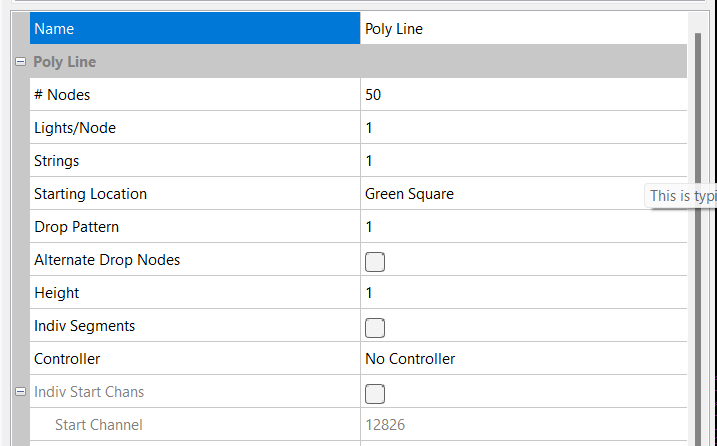This screenshot has height=446, width=717.
Task: Select the Controller property label
Action: click(195, 359)
